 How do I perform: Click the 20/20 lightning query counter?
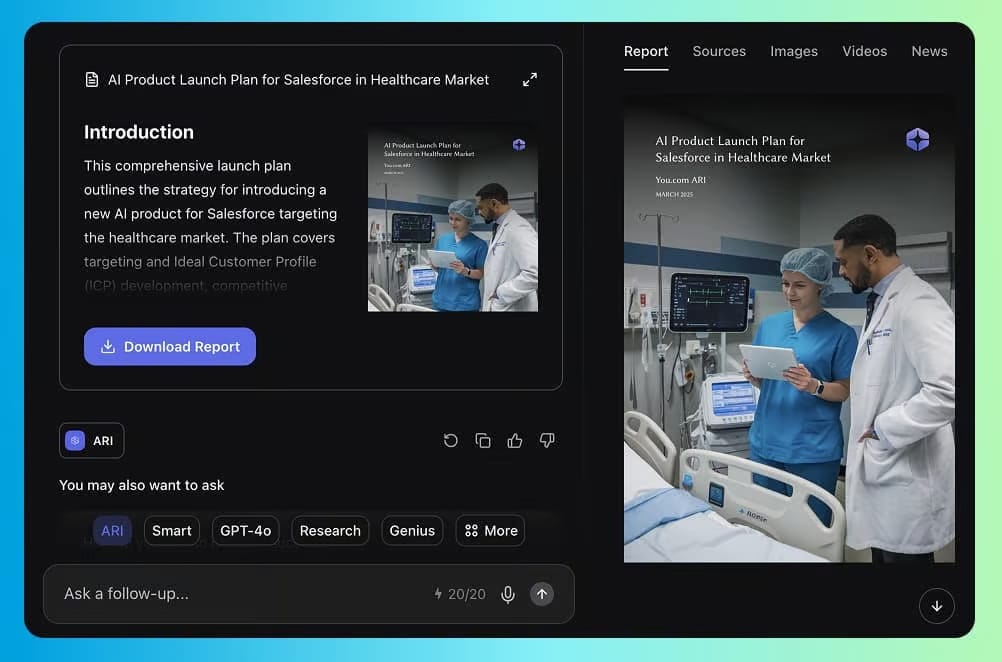459,594
